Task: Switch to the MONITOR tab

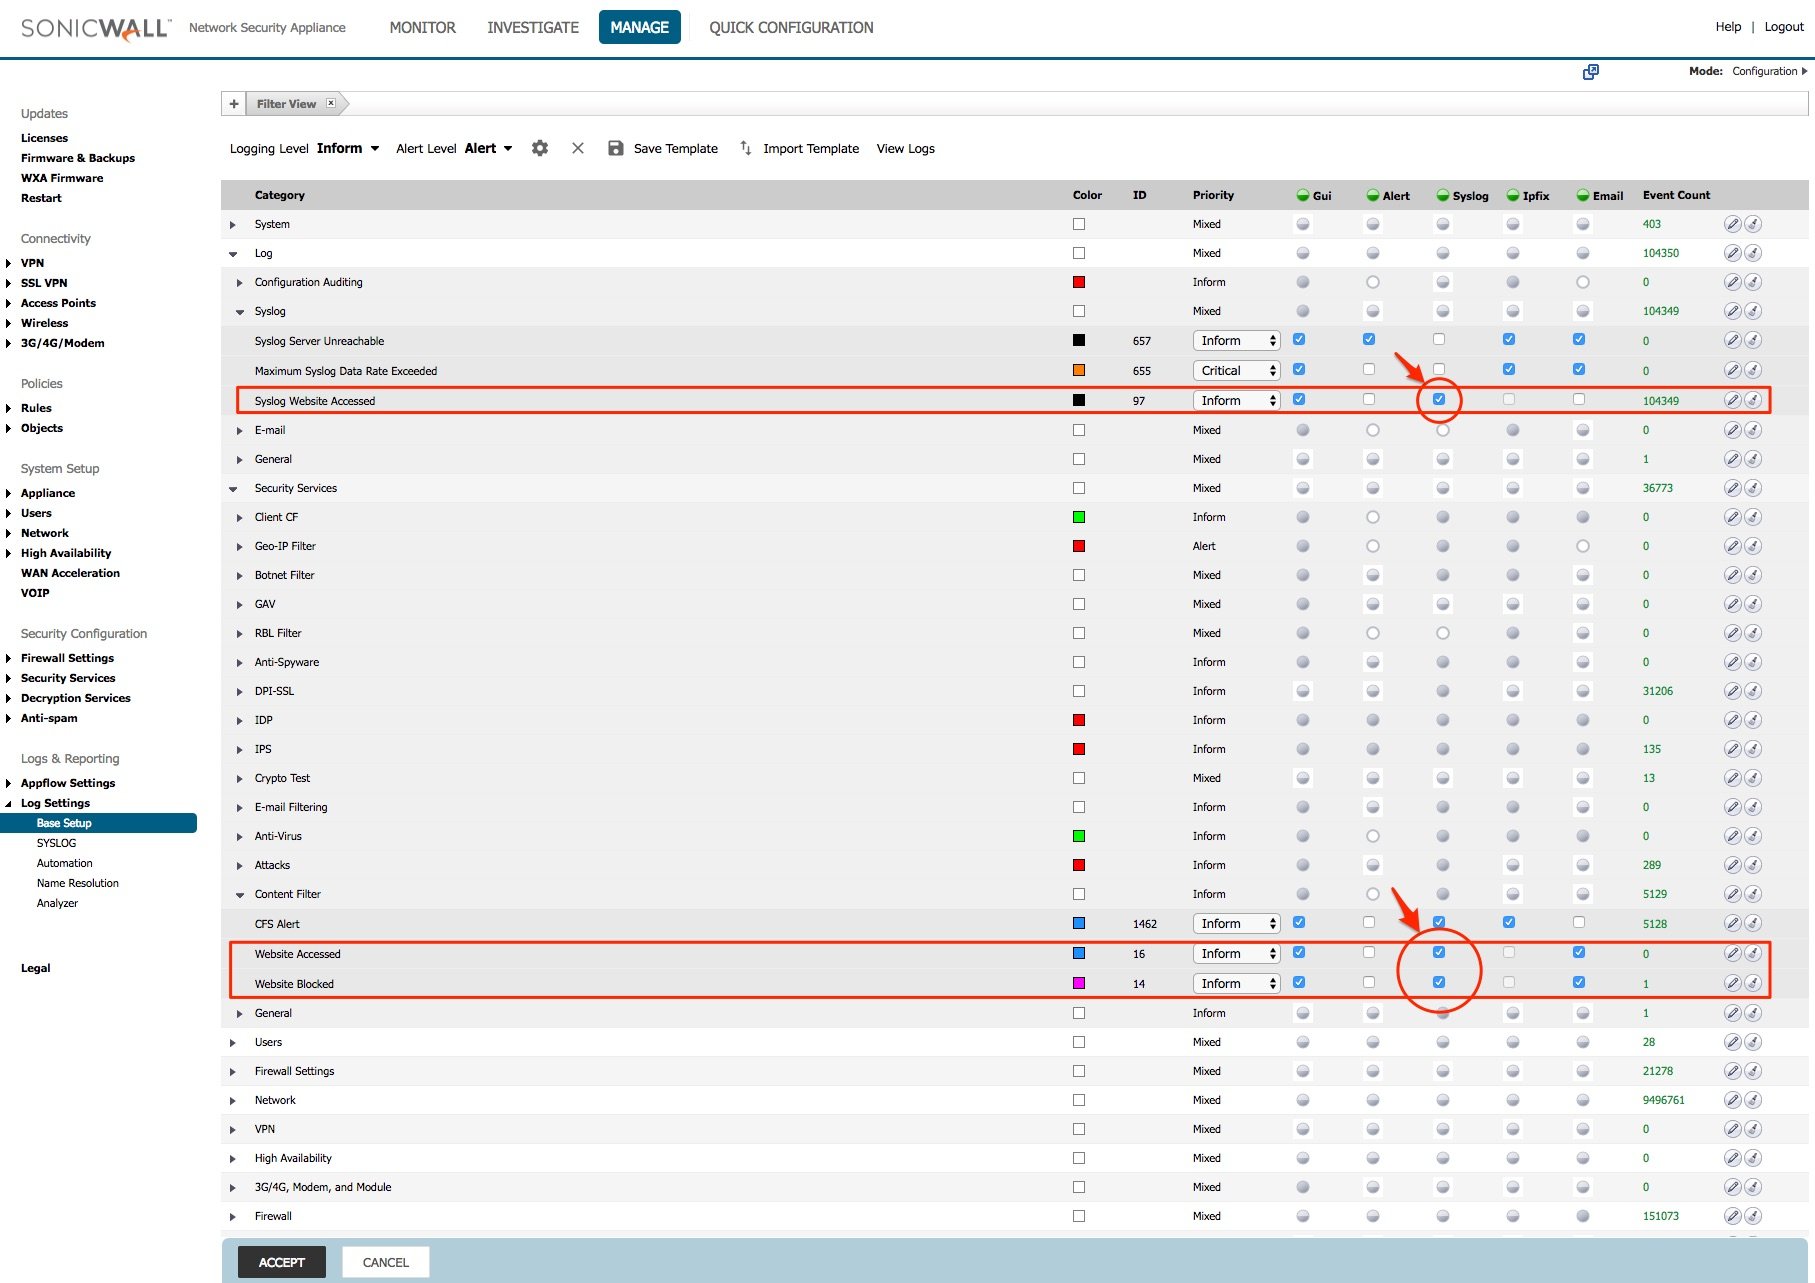Action: (x=422, y=27)
